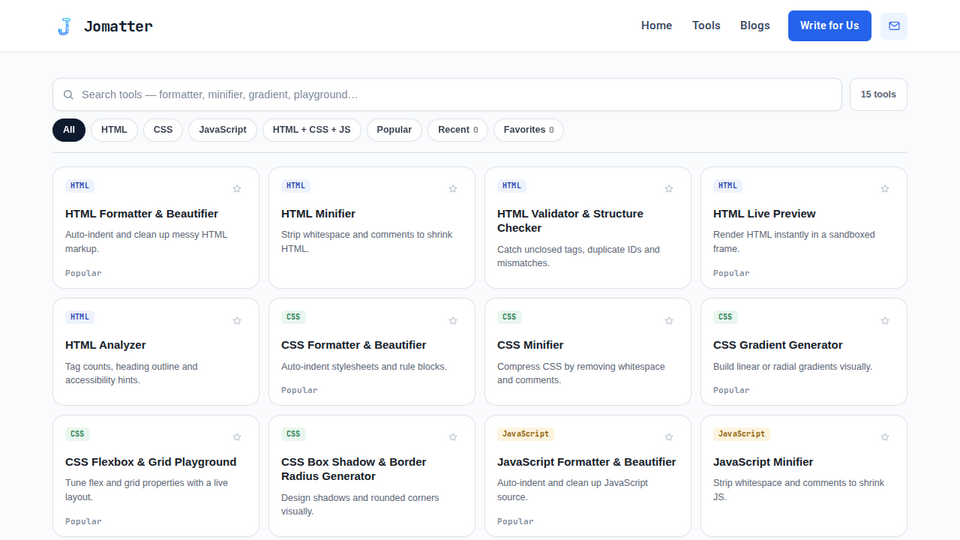Open CSS Box Shadow & Border Radius Generator
Viewport: 960px width, 540px height.
point(353,469)
